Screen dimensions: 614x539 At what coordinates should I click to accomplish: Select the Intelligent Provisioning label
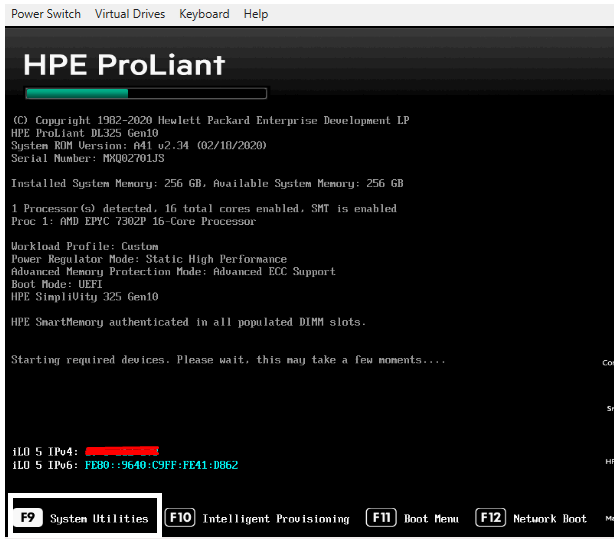(x=276, y=519)
